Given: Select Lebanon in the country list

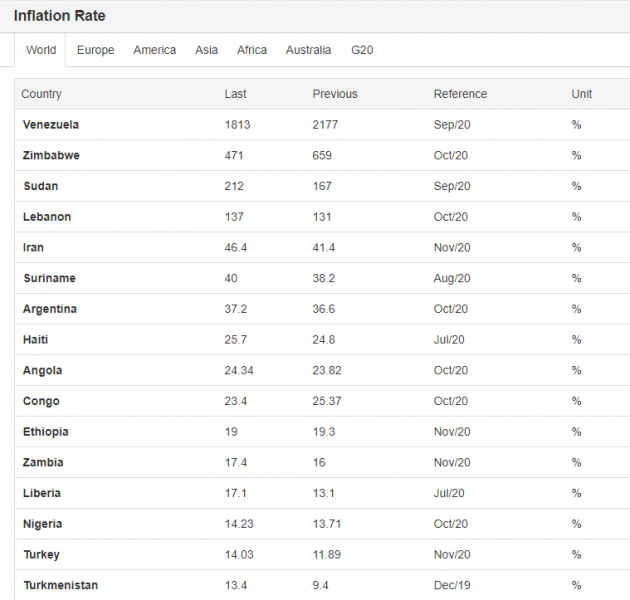Looking at the screenshot, I should pos(47,217).
